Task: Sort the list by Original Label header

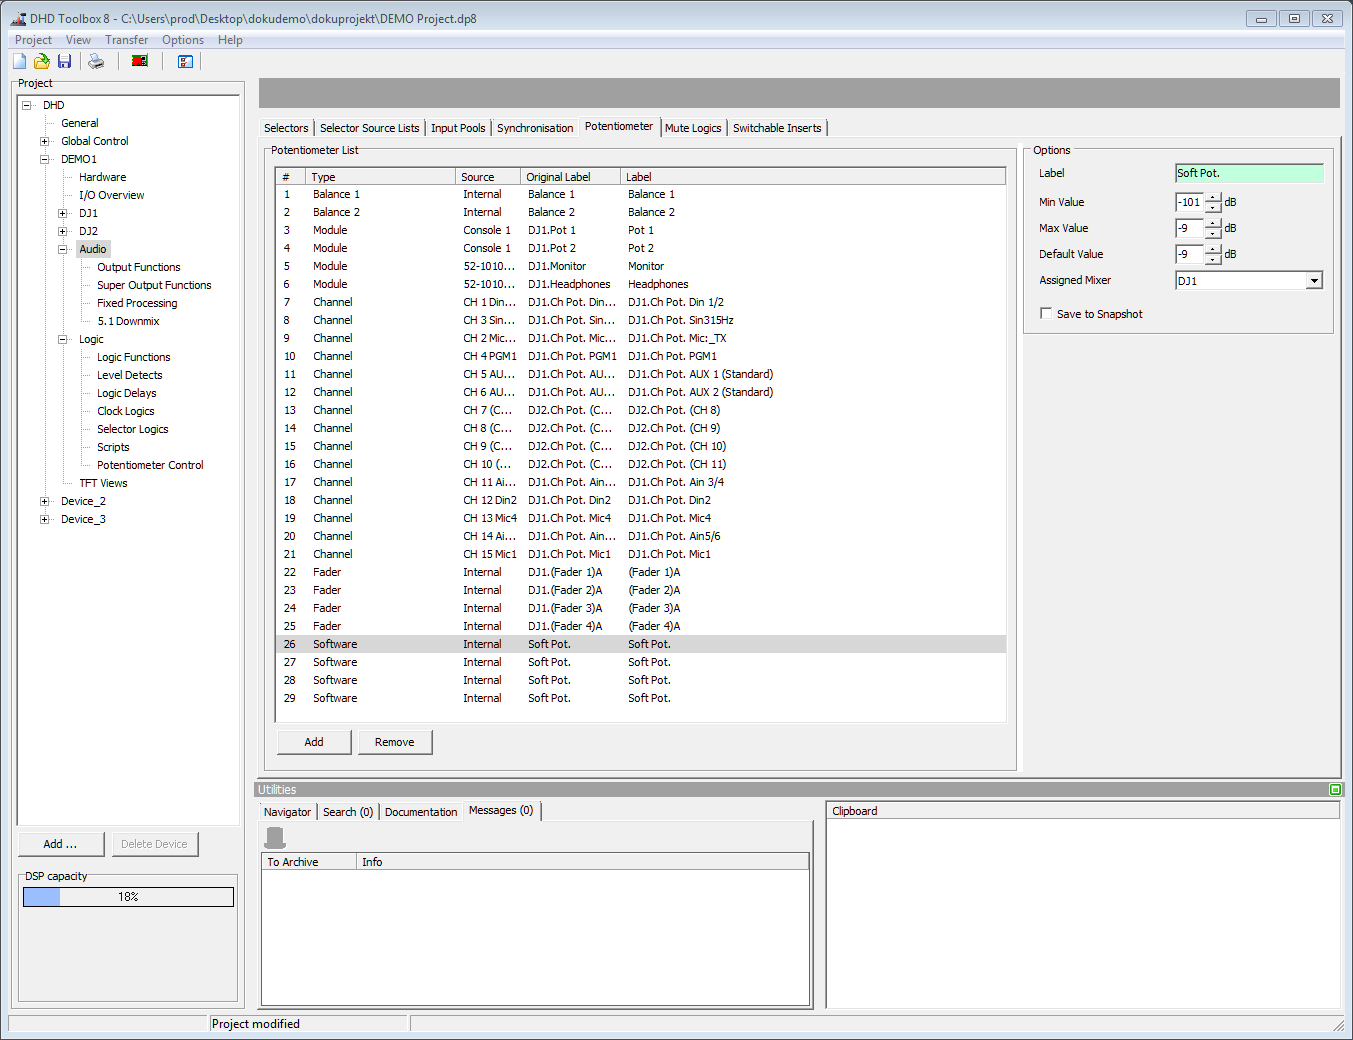Action: (571, 177)
